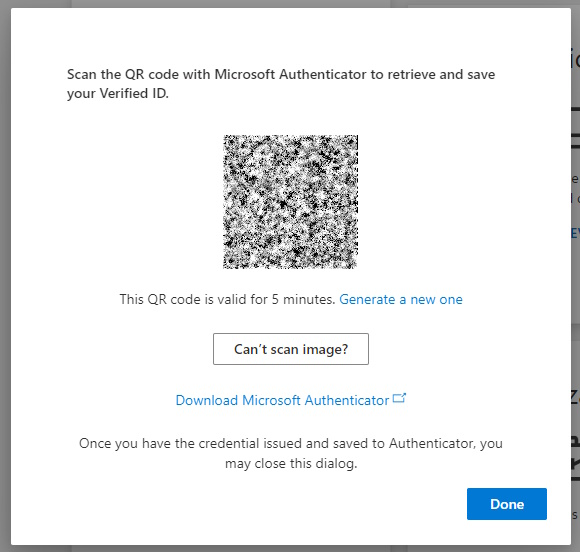Click the external link icon beside Authenticator download
The height and width of the screenshot is (552, 580).
coord(399,398)
